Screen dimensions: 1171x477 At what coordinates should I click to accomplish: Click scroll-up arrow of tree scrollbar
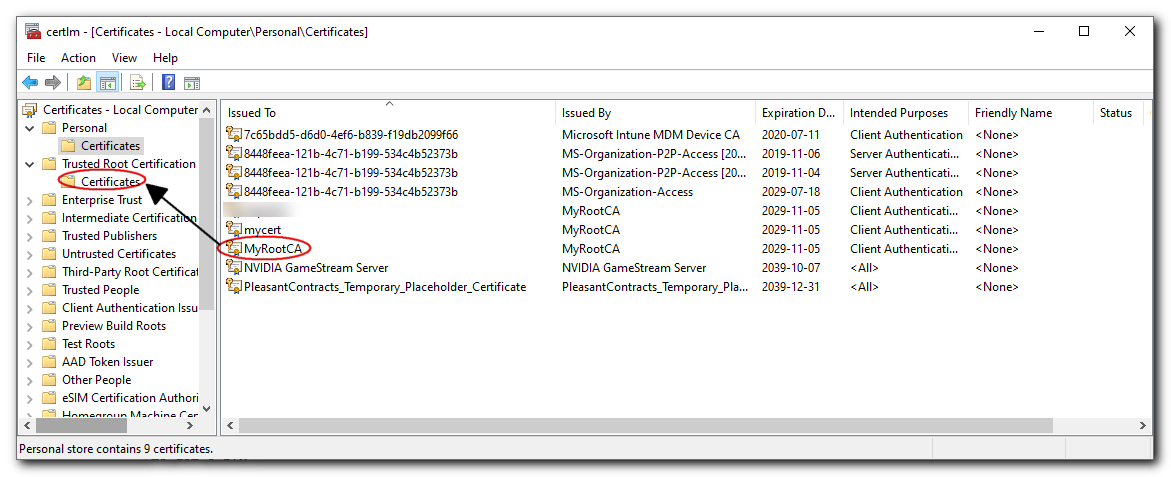click(207, 110)
